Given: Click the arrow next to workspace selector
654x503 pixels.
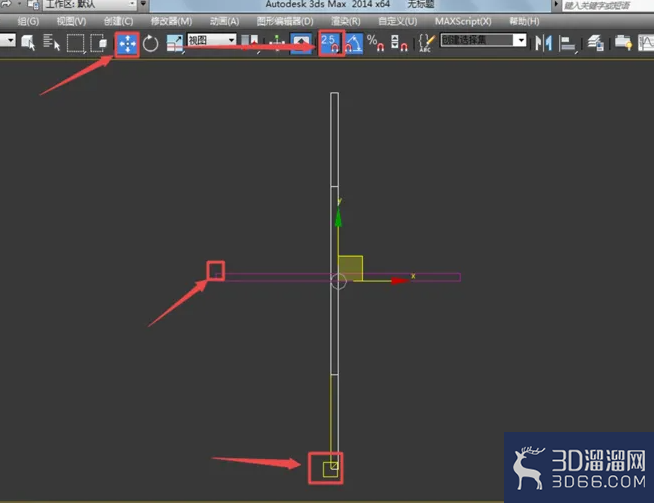Looking at the screenshot, I should tap(143, 4).
